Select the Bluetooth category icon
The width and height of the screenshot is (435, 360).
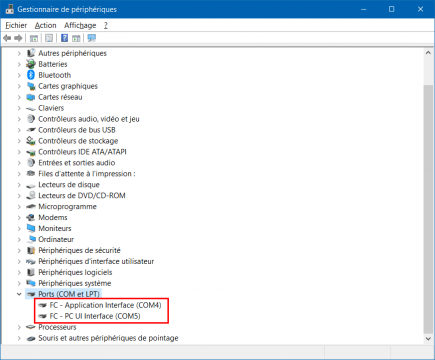[x=31, y=75]
